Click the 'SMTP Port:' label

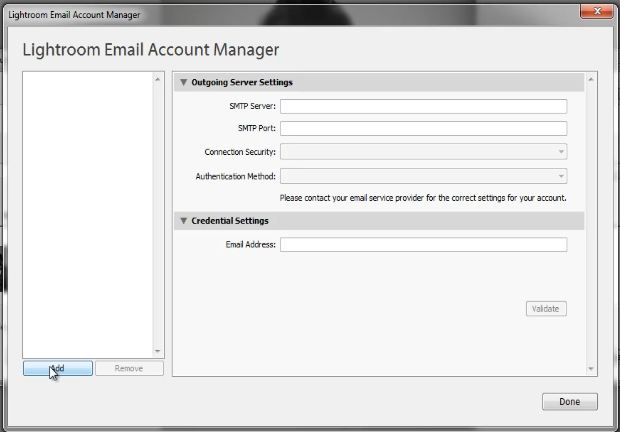coord(257,128)
